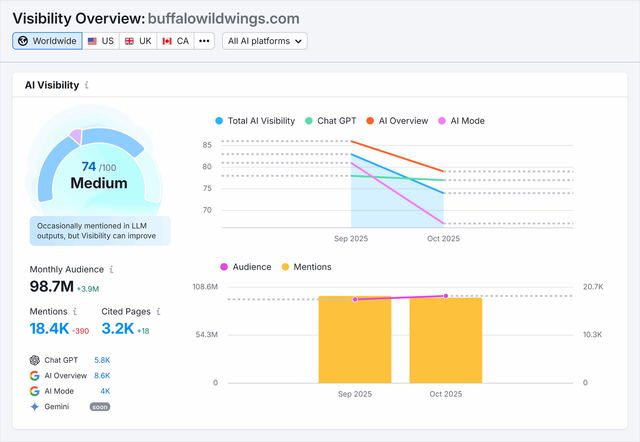
Task: Open the All AI platforms dropdown
Action: point(265,41)
